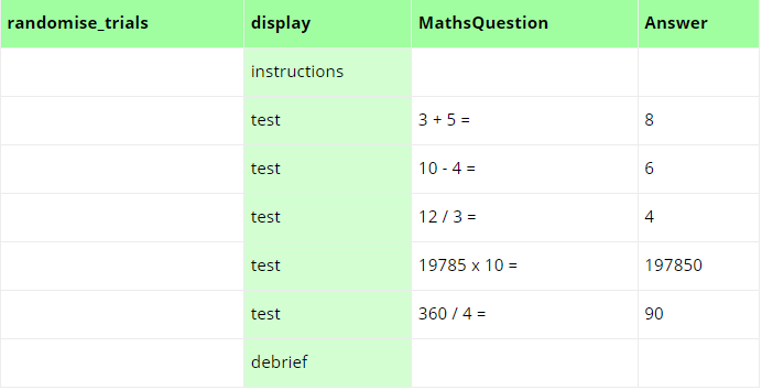Click the answer cell containing 90
This screenshot has height=390, width=762.
click(x=699, y=315)
